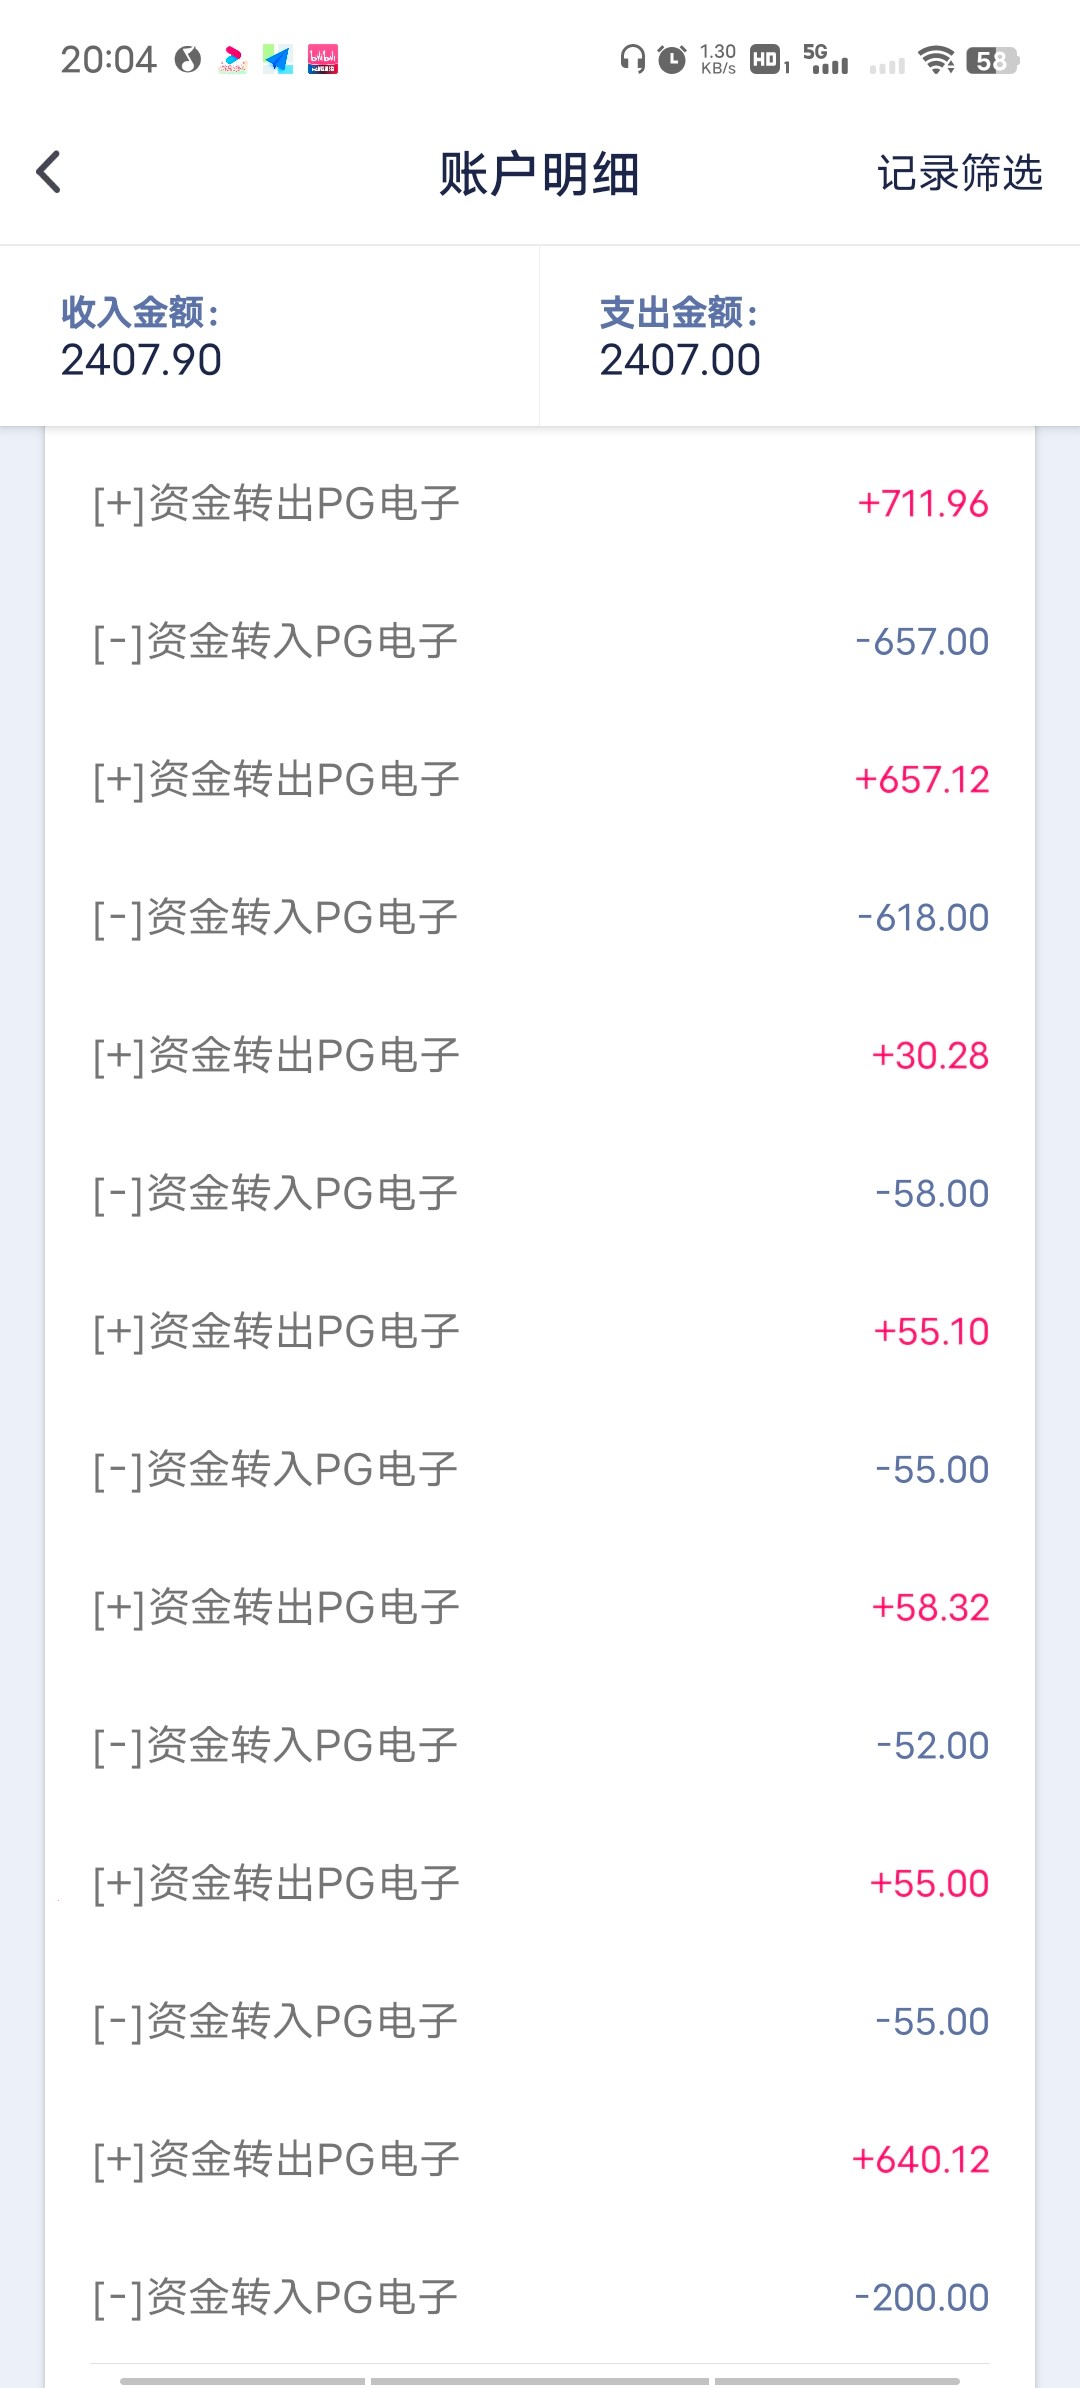Select the 支出金额 expense summary
Viewport: 1080px width, 2388px height.
tap(808, 336)
